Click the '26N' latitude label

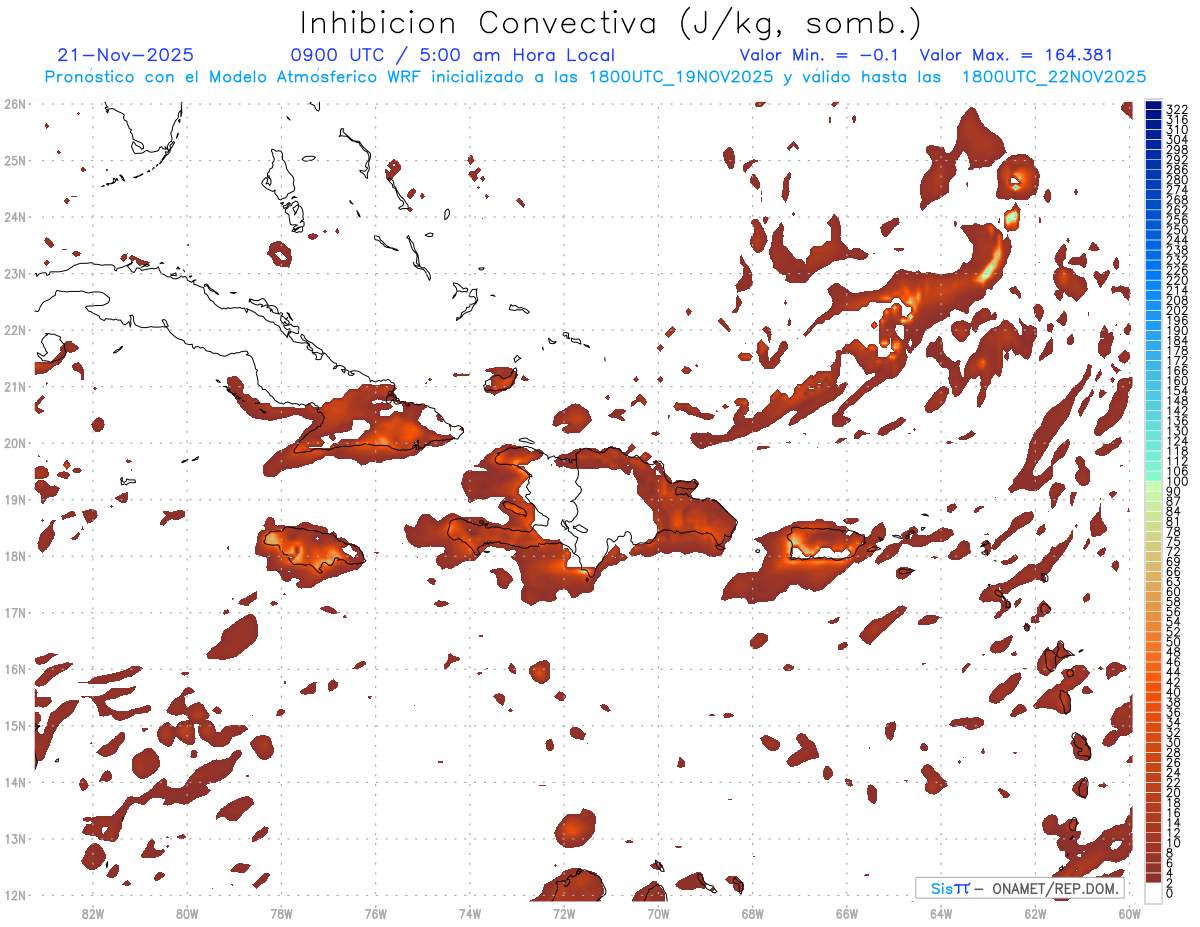(x=15, y=104)
